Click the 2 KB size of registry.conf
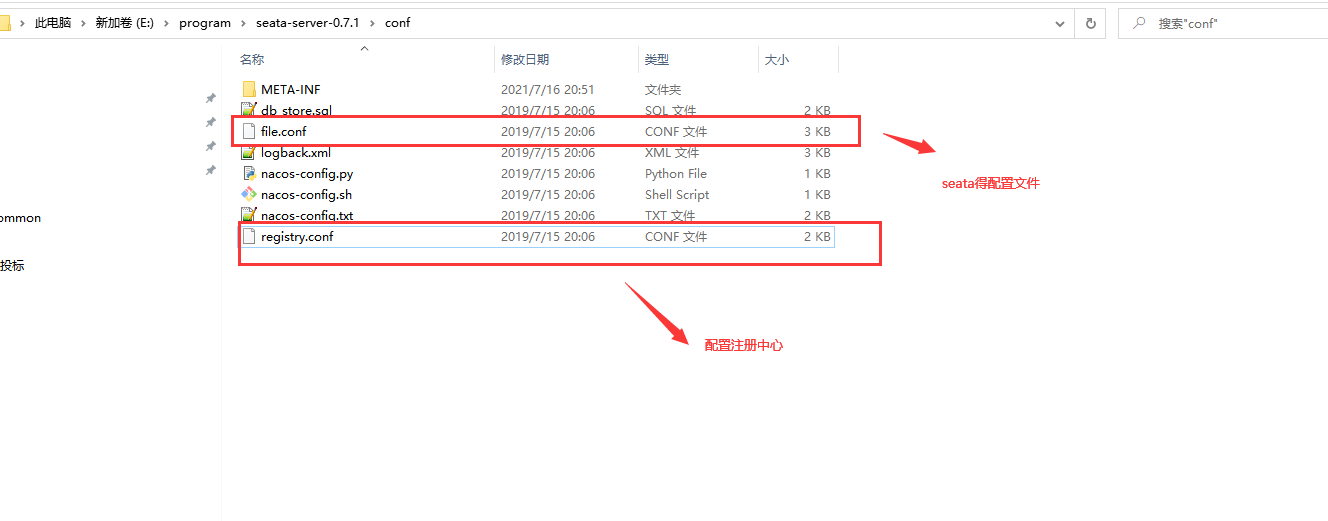1328x521 pixels. (817, 236)
